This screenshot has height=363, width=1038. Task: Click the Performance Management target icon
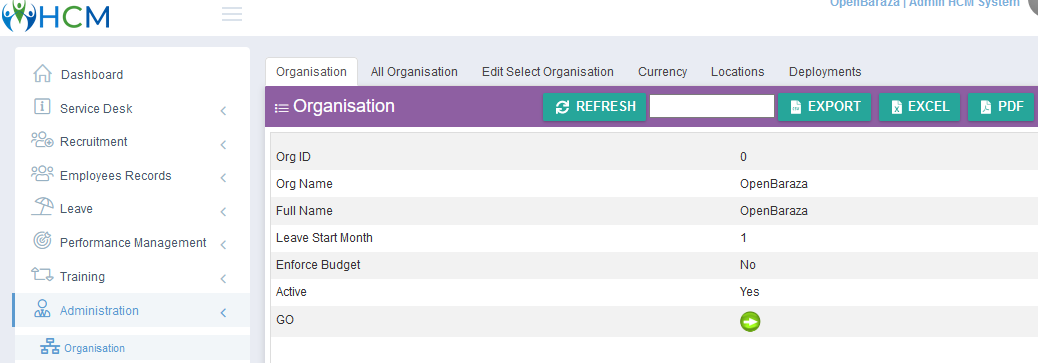(42, 241)
